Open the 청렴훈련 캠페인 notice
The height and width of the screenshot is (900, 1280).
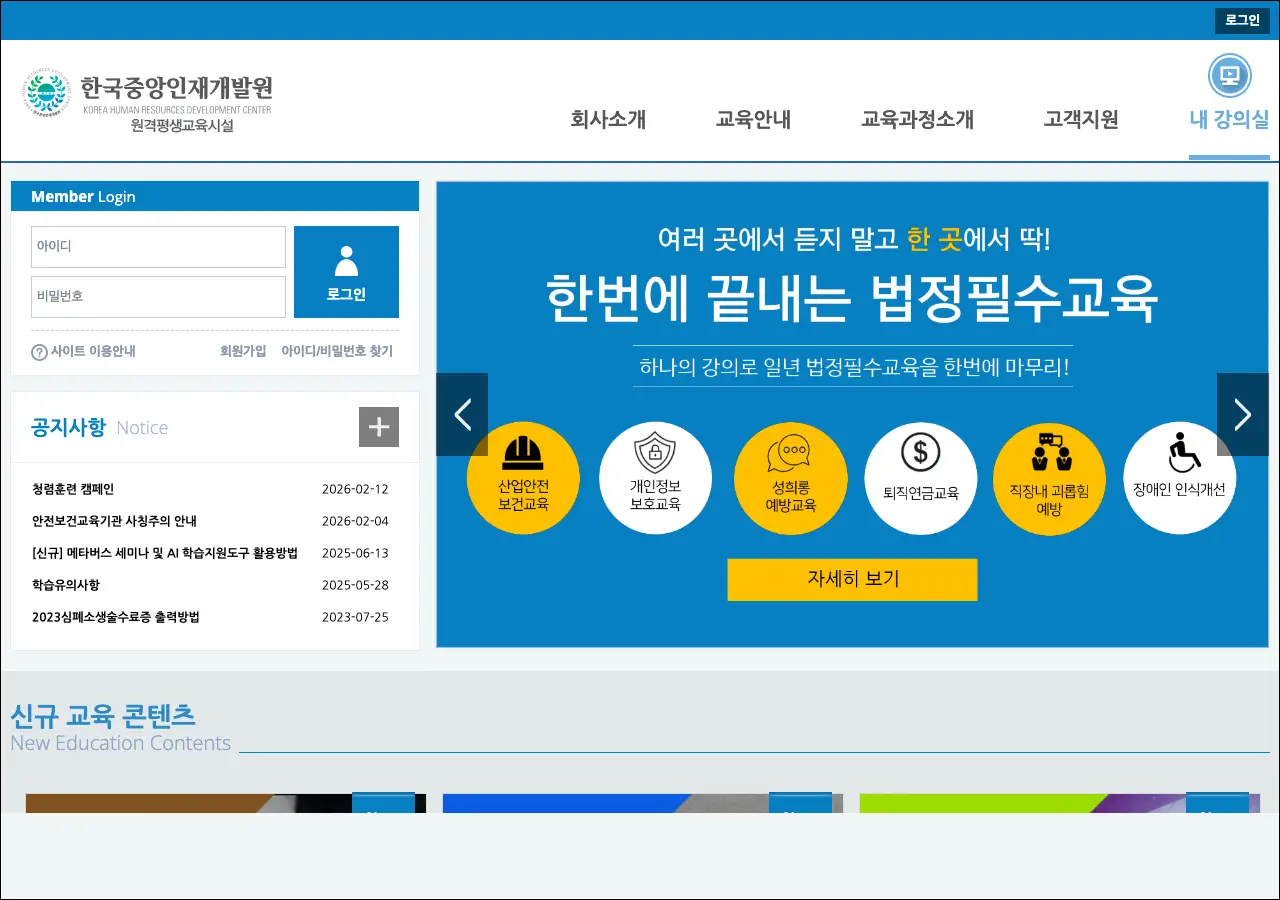click(x=73, y=489)
